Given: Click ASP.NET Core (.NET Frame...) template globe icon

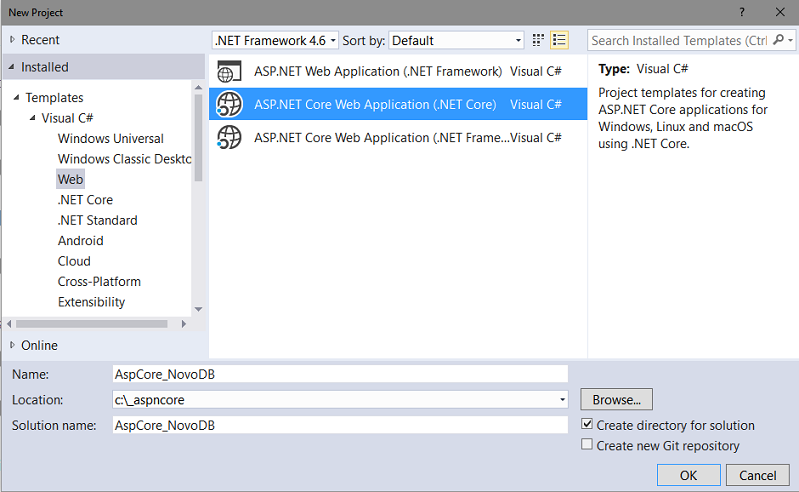Looking at the screenshot, I should click(x=229, y=138).
